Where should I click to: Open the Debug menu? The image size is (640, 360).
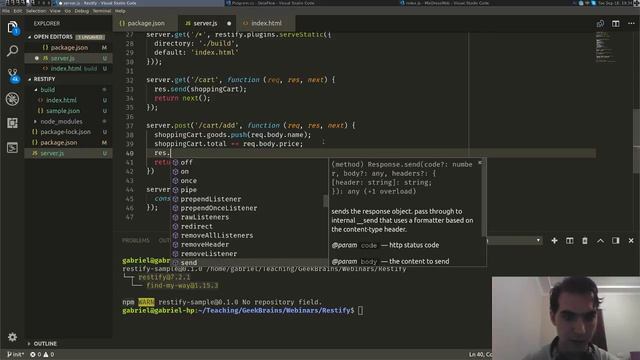(x=82, y=11)
